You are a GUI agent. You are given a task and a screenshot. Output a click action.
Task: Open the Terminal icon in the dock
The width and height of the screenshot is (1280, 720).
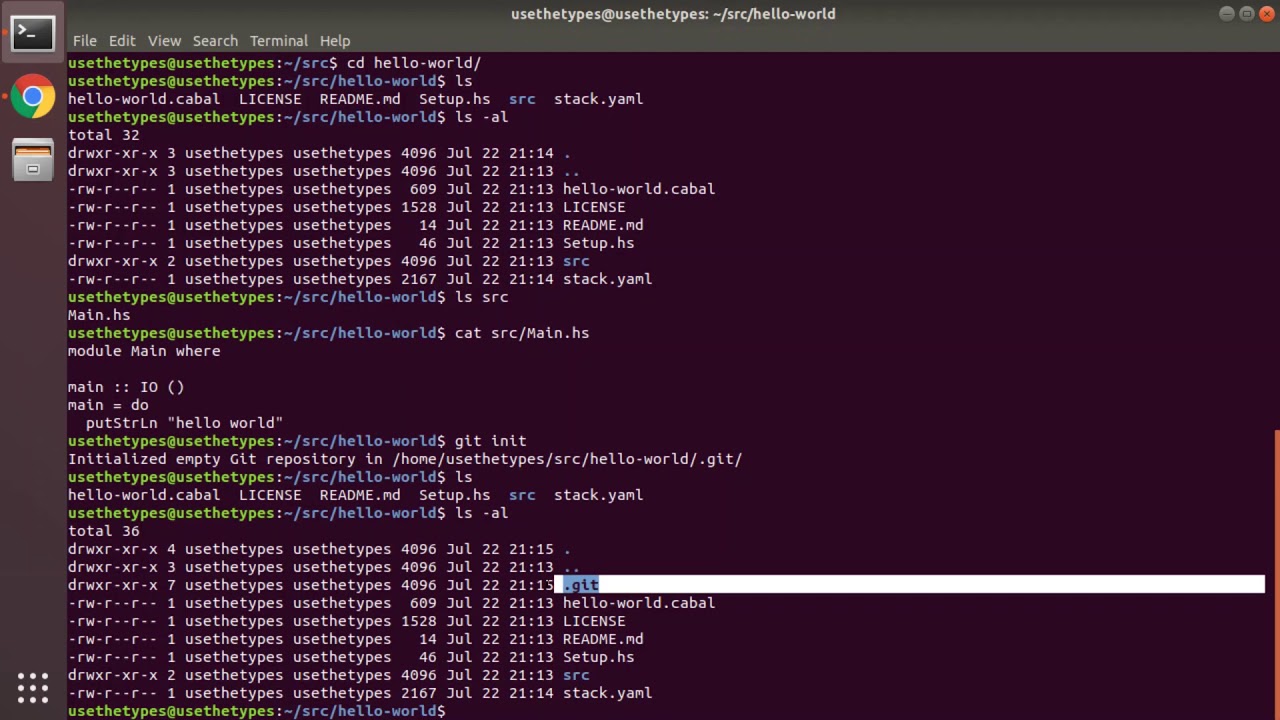coord(32,33)
